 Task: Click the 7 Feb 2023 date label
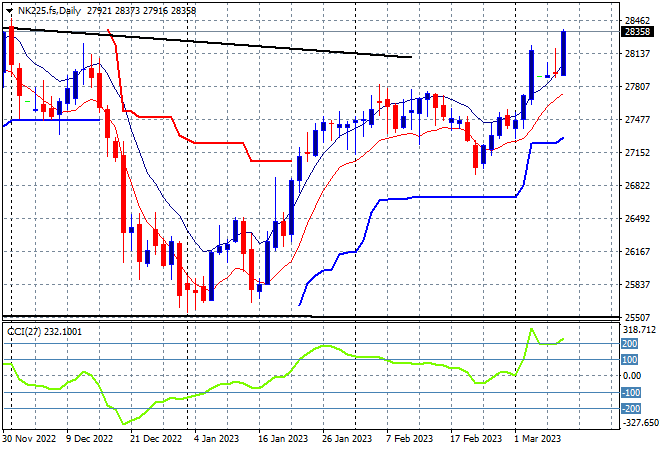410,439
